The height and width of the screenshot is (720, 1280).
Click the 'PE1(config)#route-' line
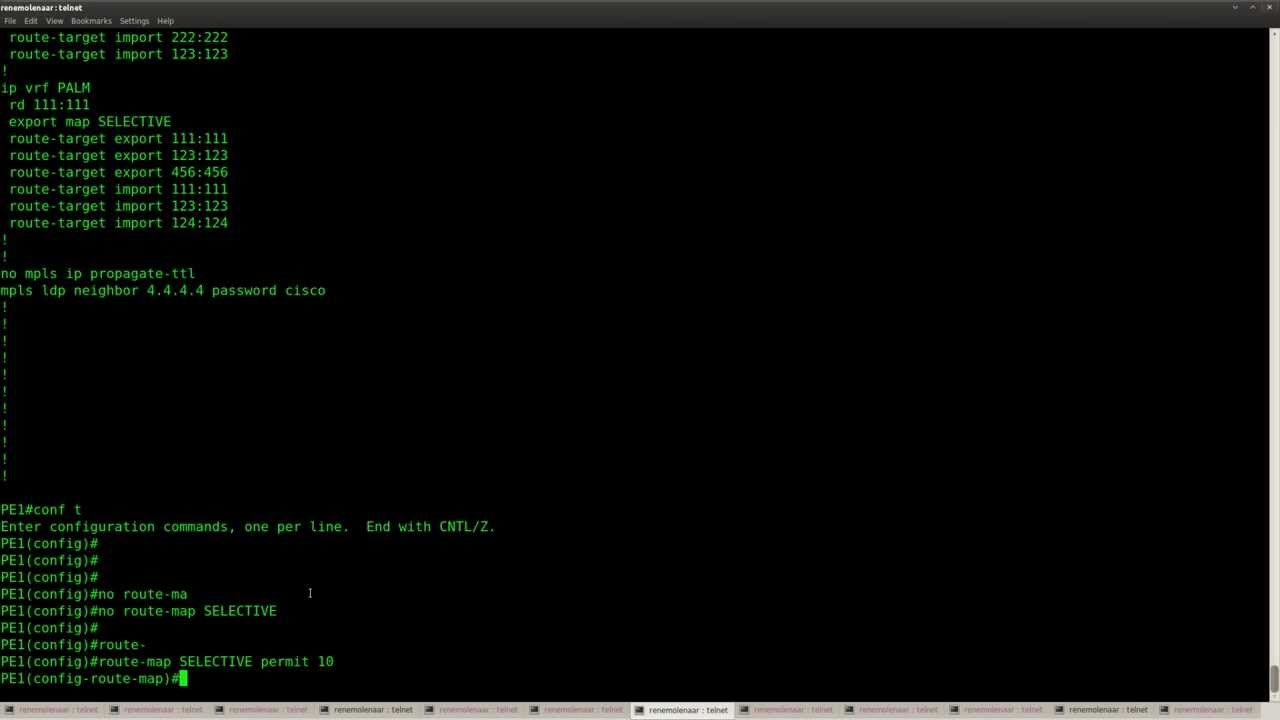coord(73,645)
